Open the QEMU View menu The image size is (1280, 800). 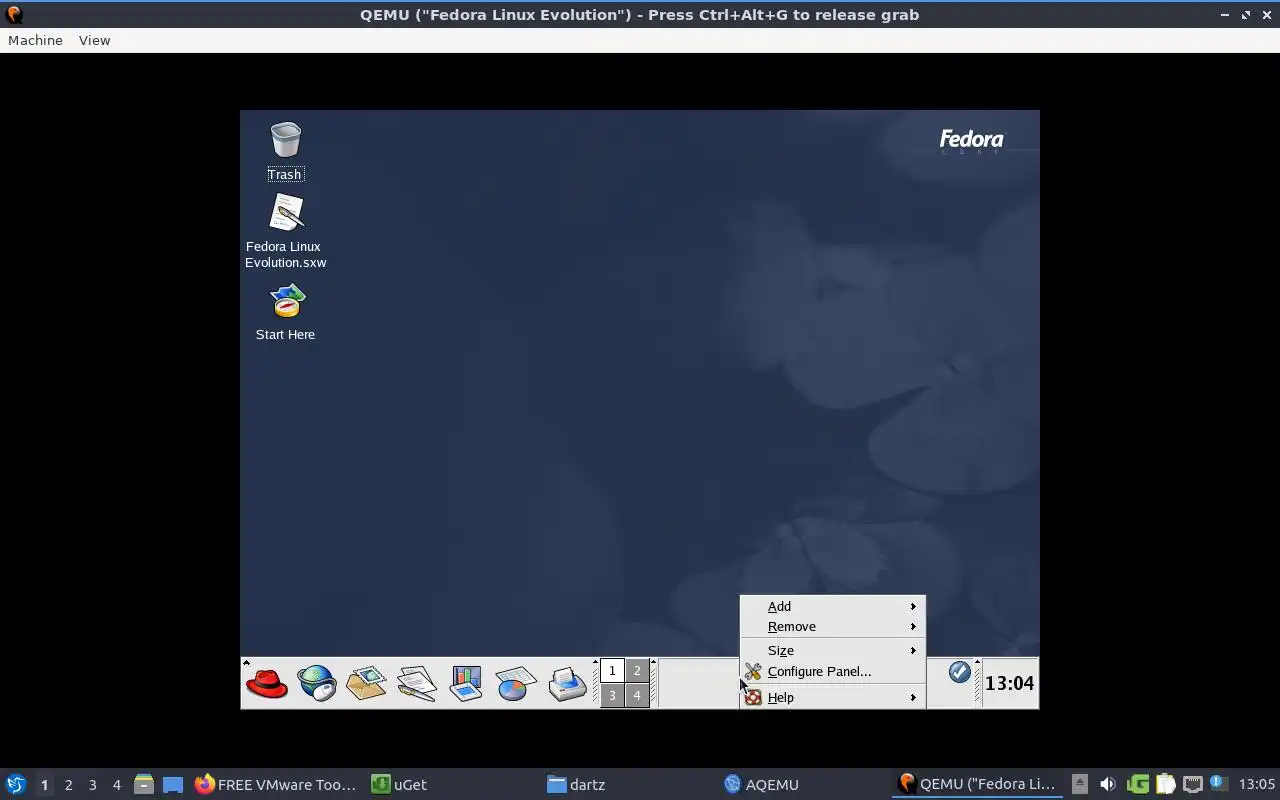click(94, 40)
